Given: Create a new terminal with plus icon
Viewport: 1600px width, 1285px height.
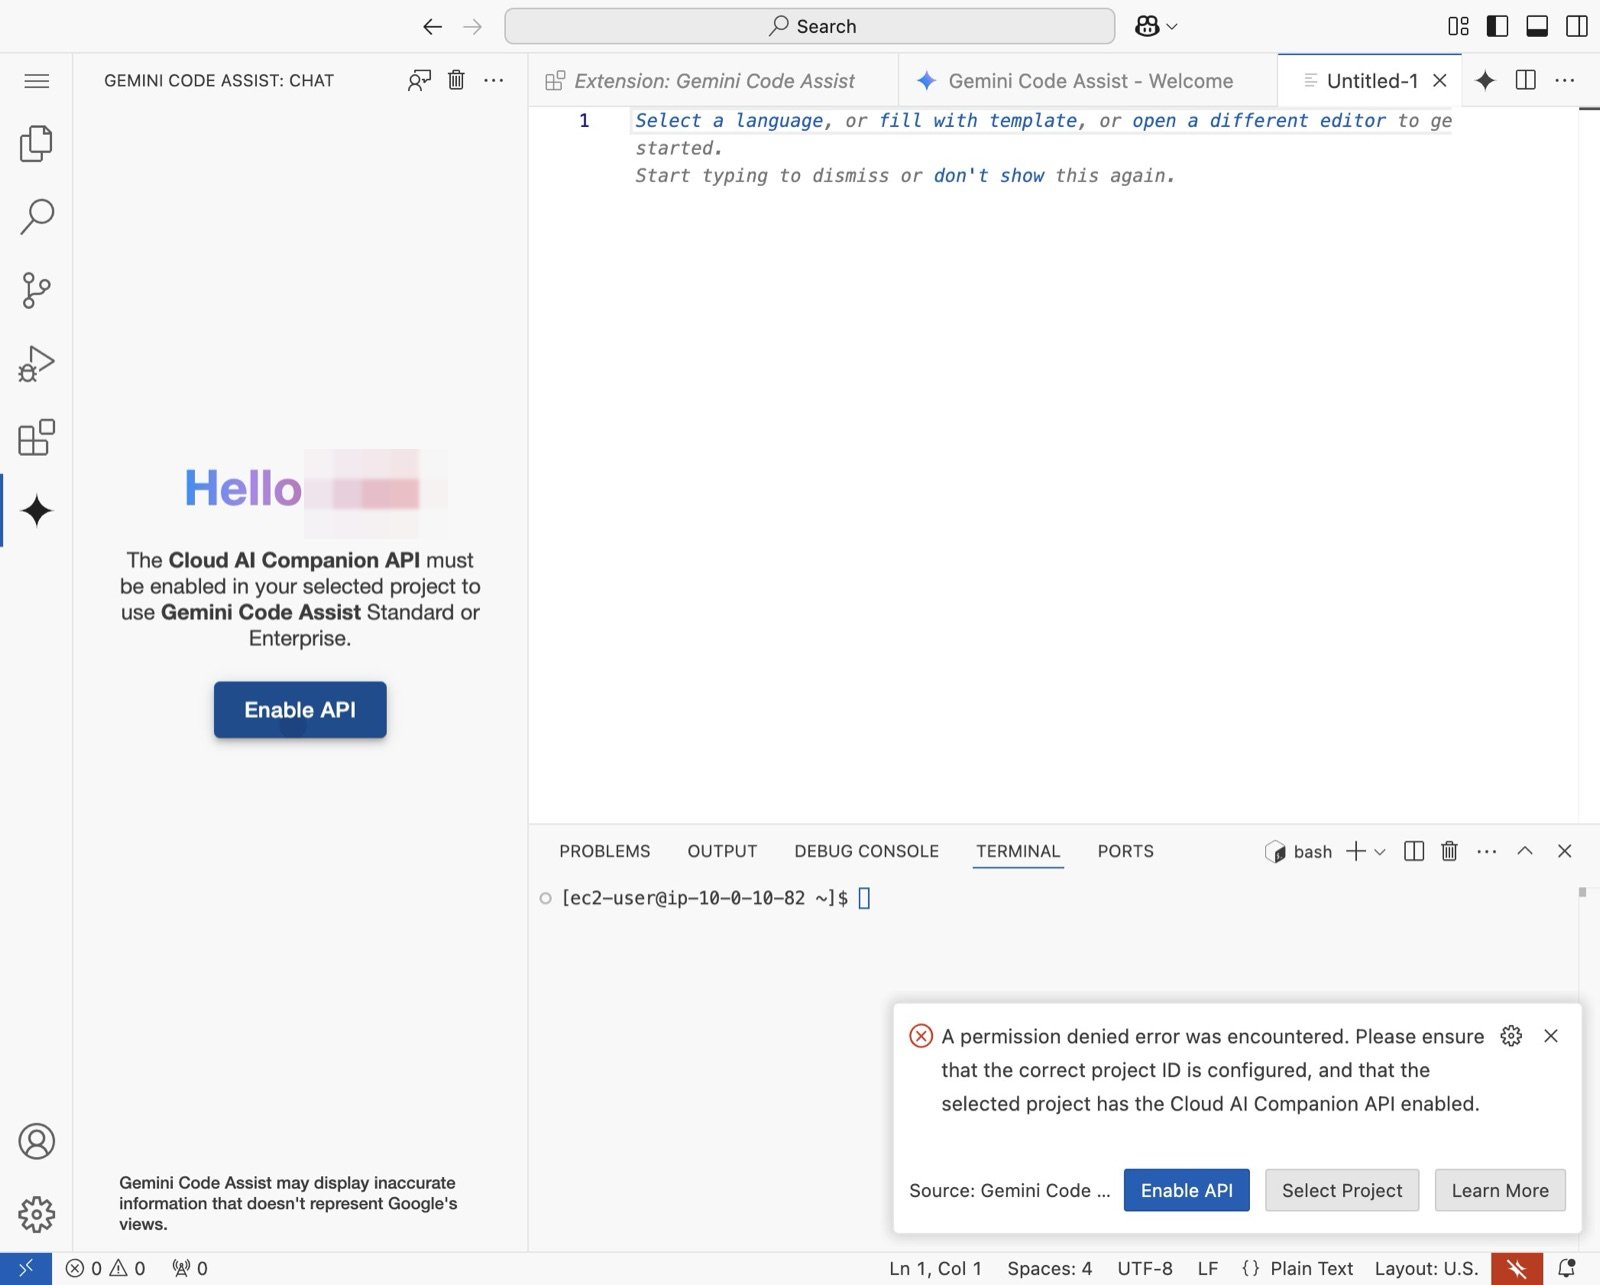Looking at the screenshot, I should click(1356, 851).
